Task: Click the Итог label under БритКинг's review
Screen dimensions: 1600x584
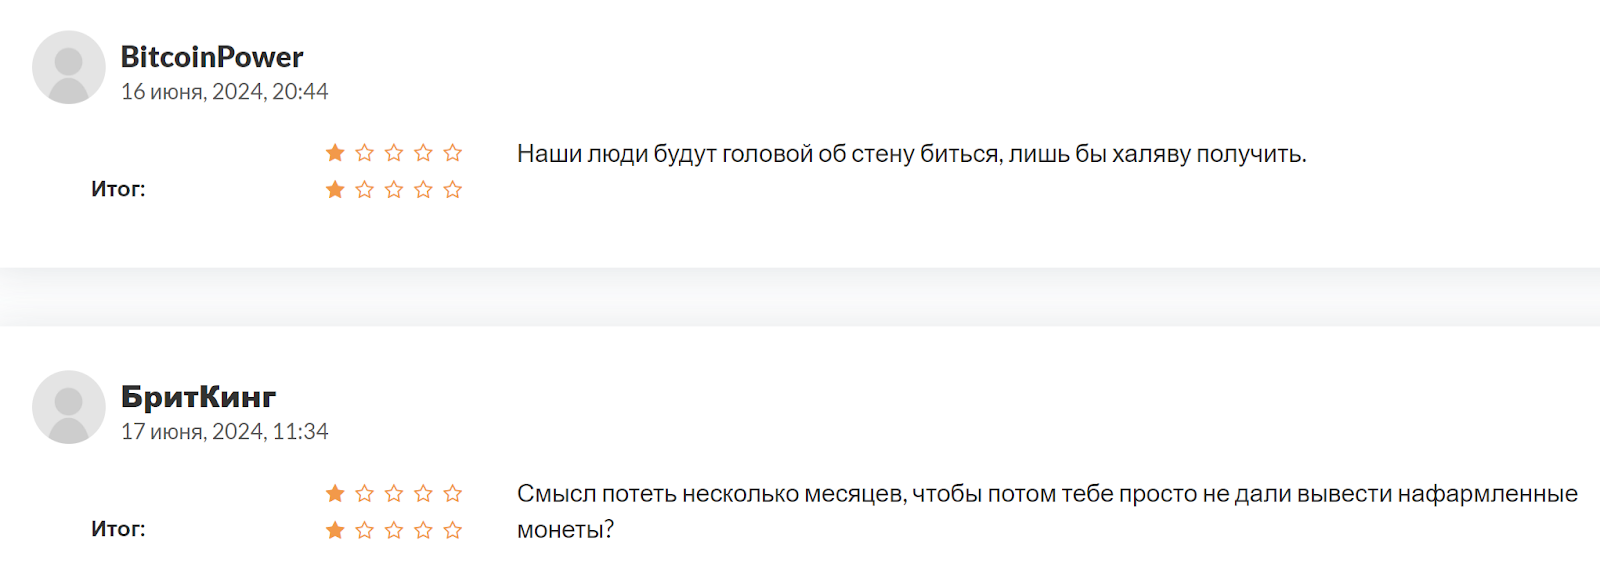Action: coord(118,529)
